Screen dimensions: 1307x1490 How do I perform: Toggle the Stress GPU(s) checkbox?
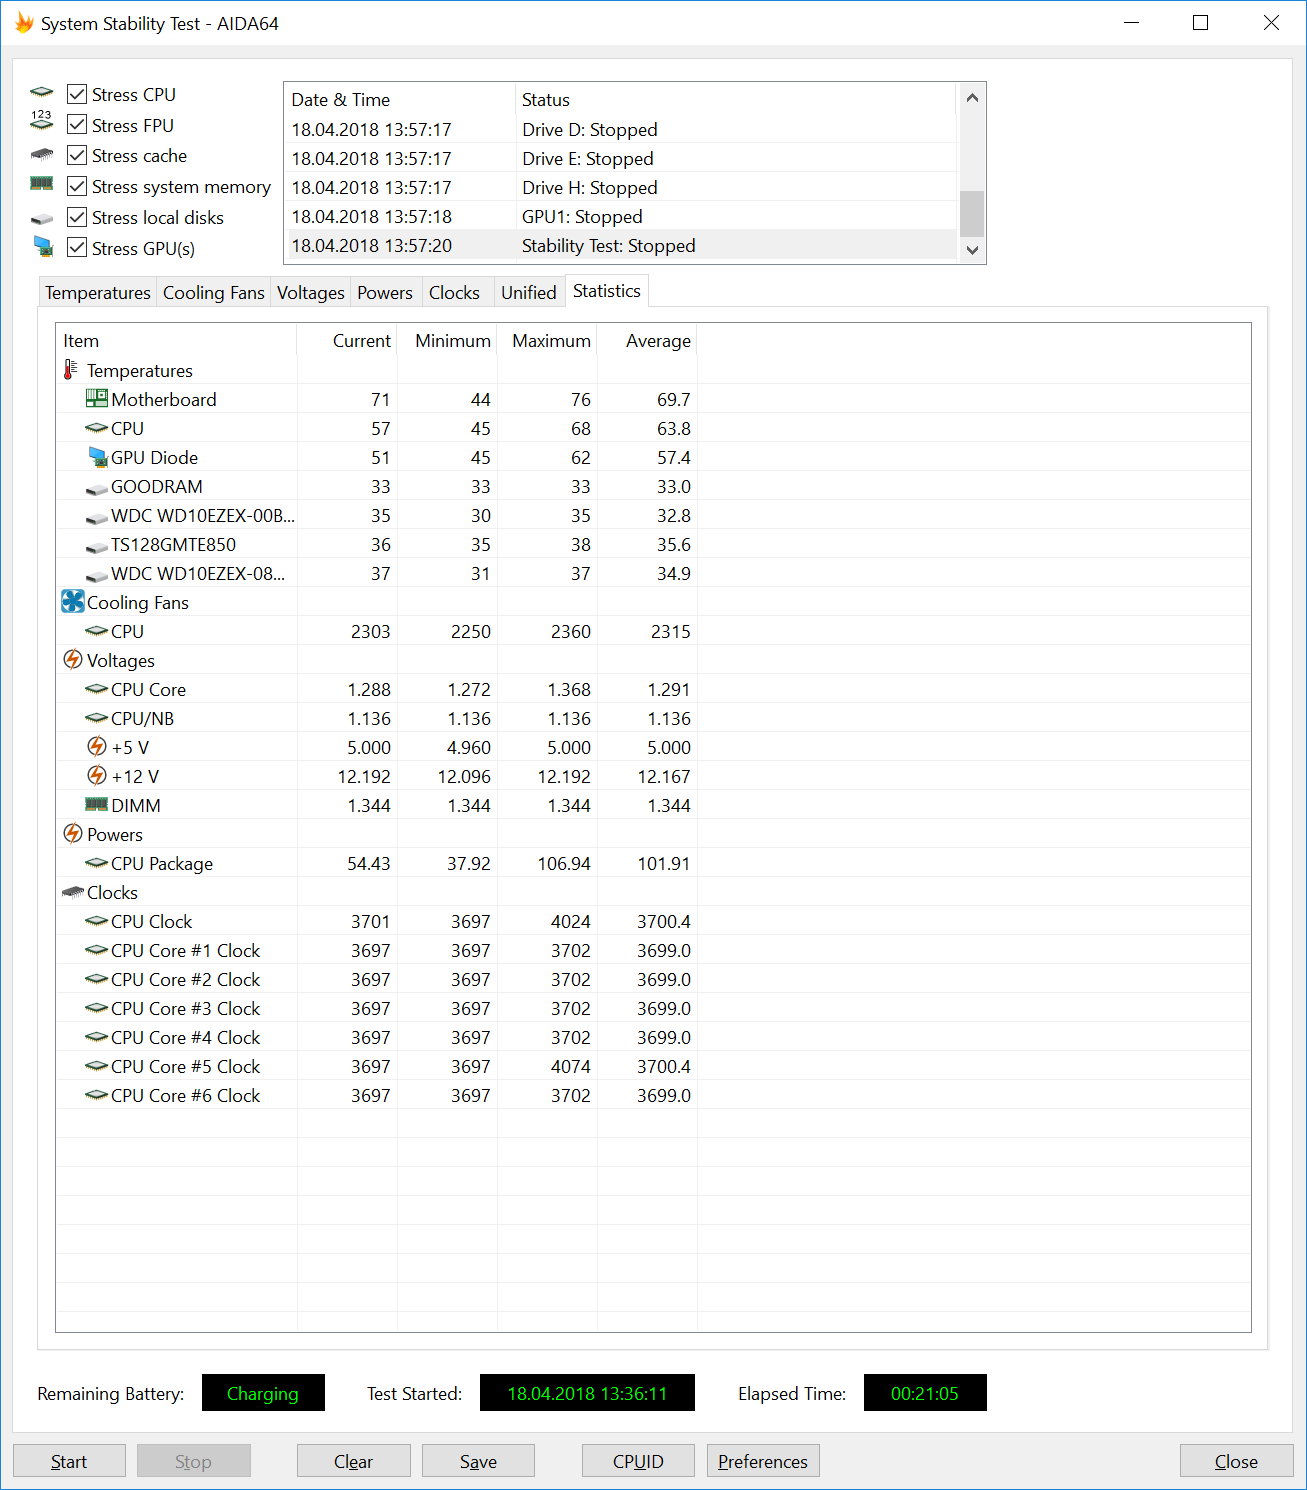coord(77,248)
